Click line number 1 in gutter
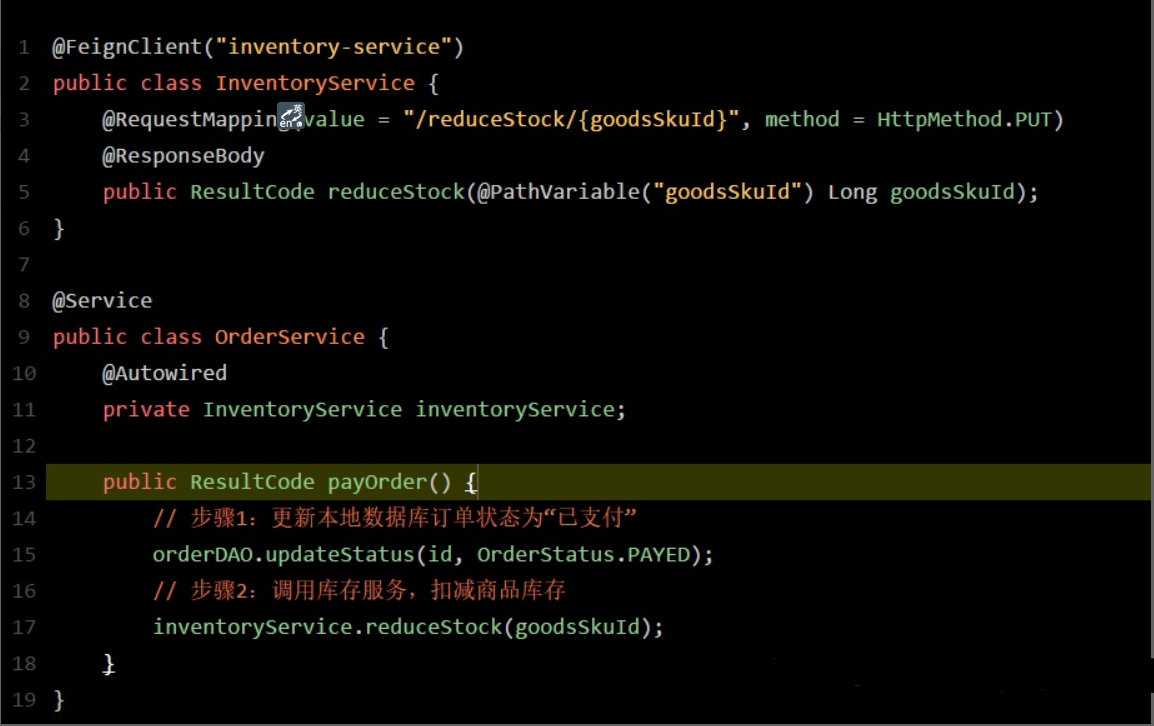Viewport: 1154px width, 726px height. 24,48
